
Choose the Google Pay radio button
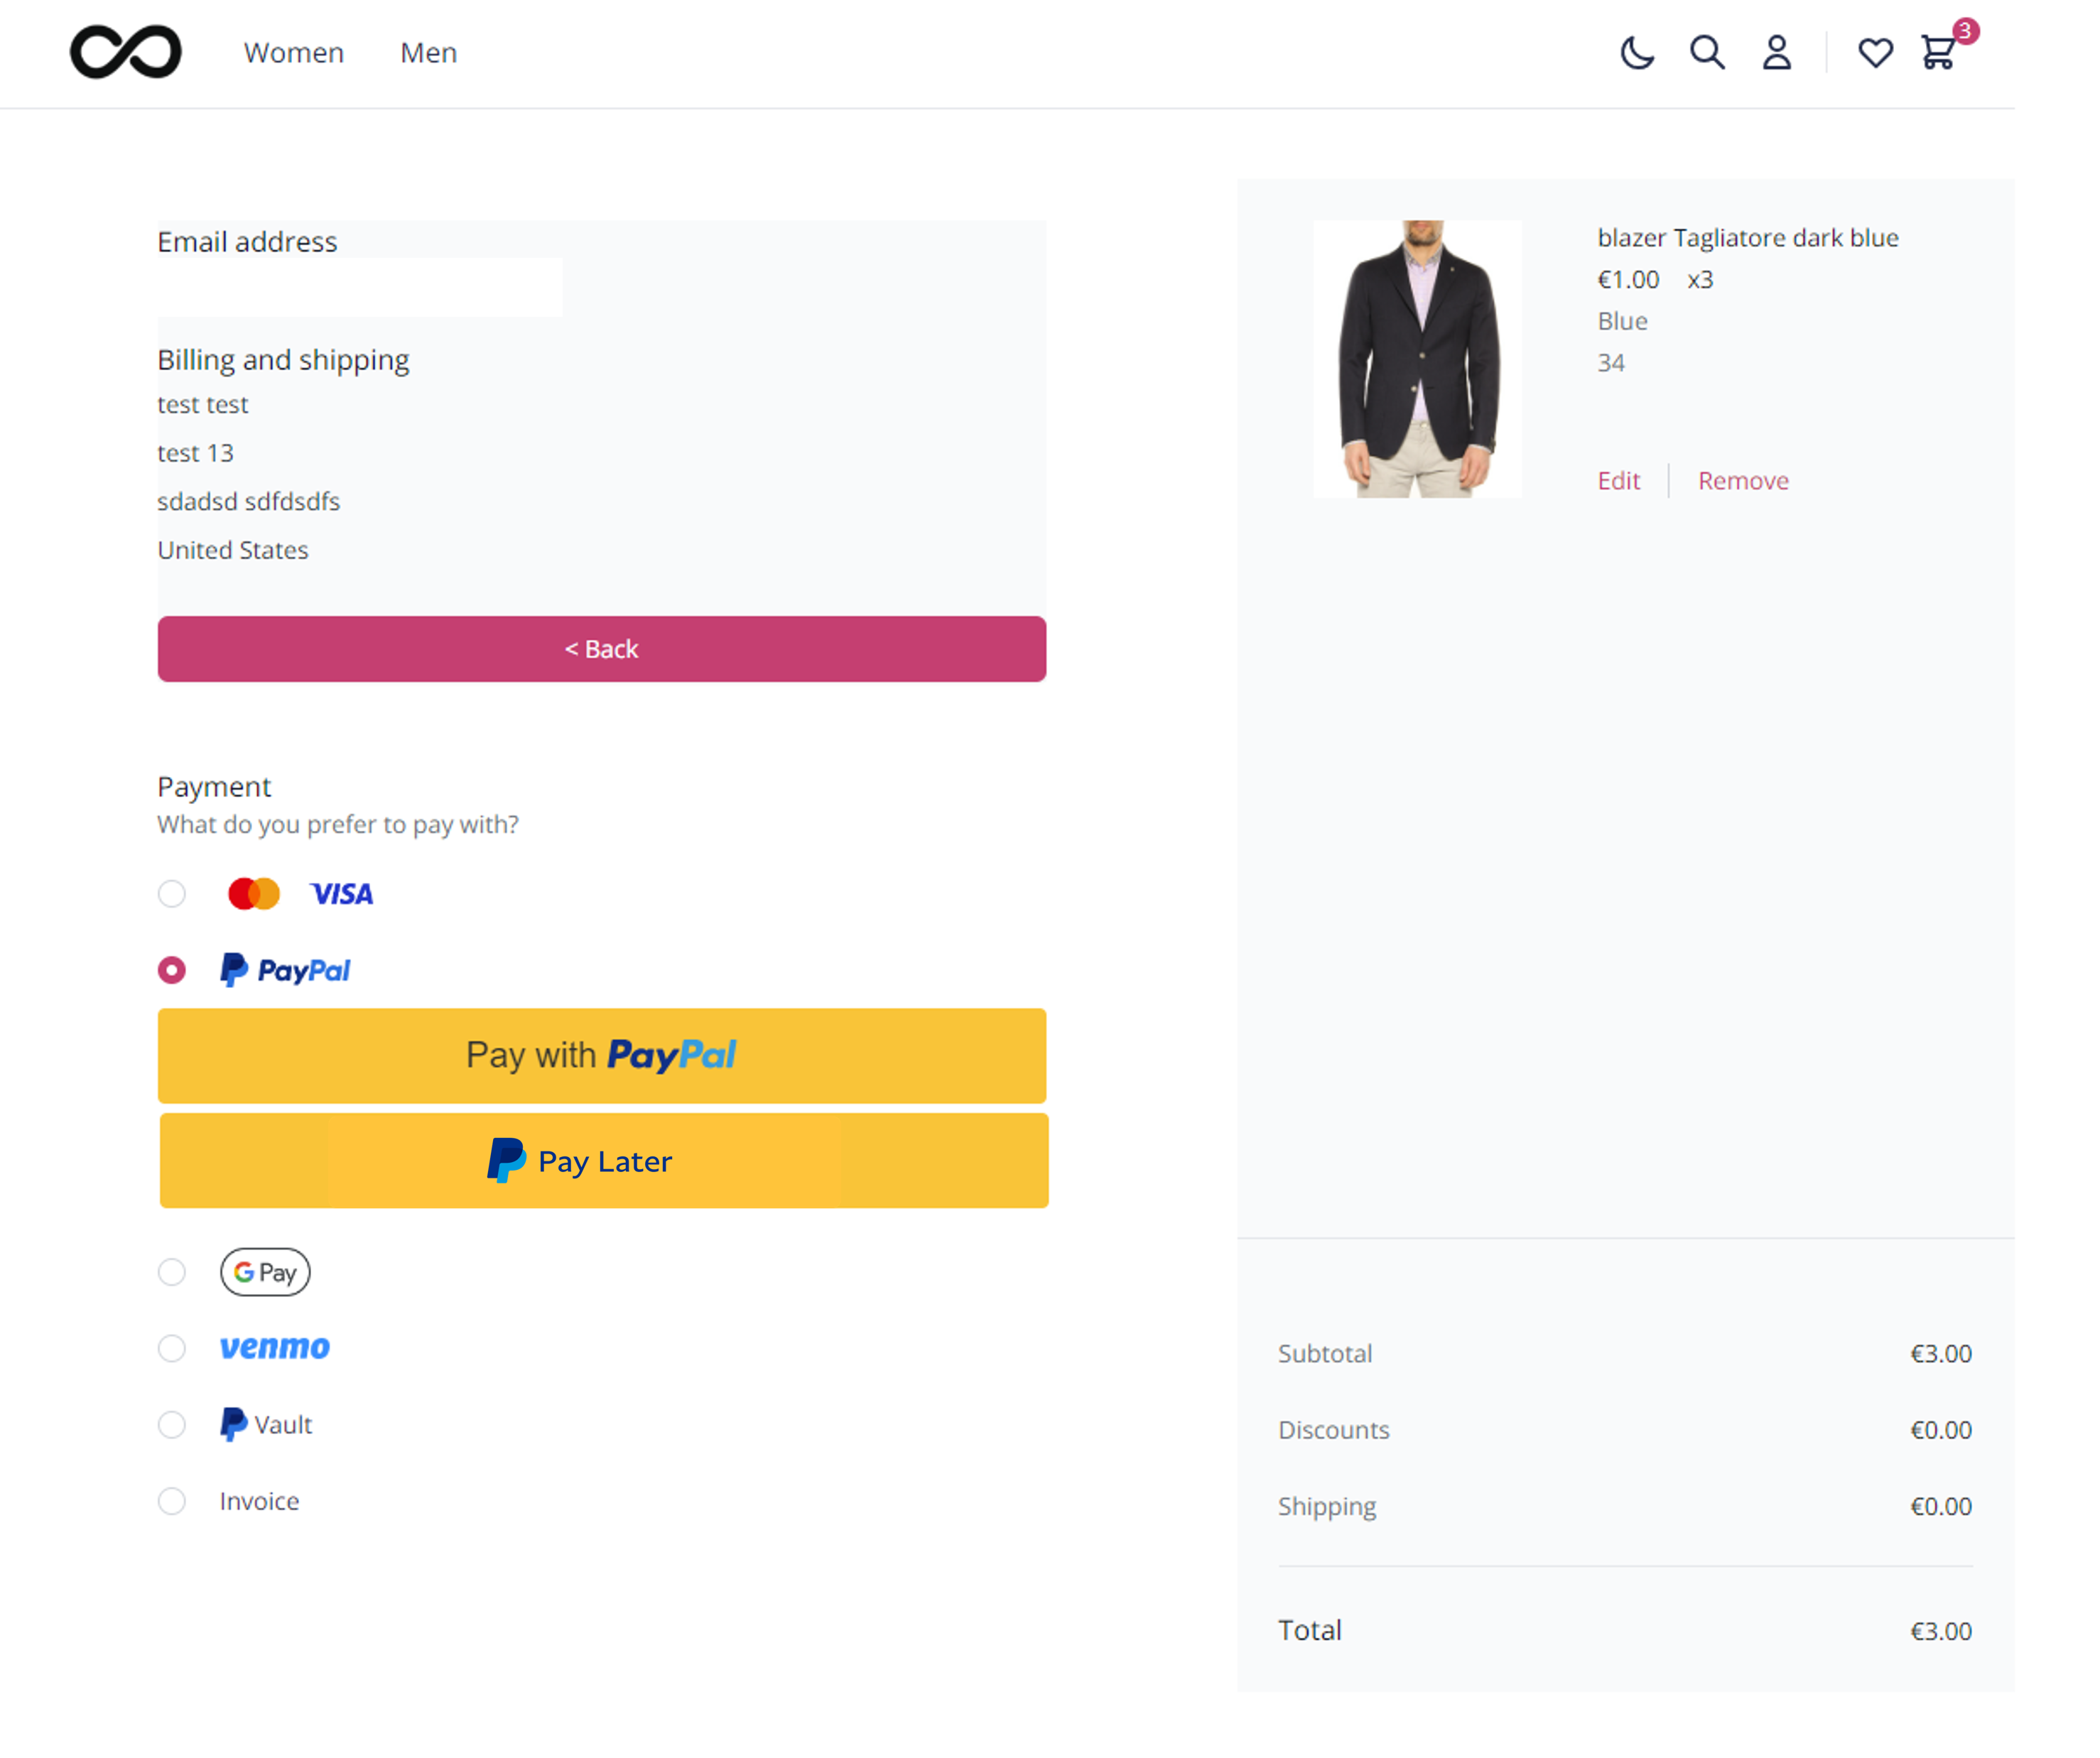coord(172,1272)
